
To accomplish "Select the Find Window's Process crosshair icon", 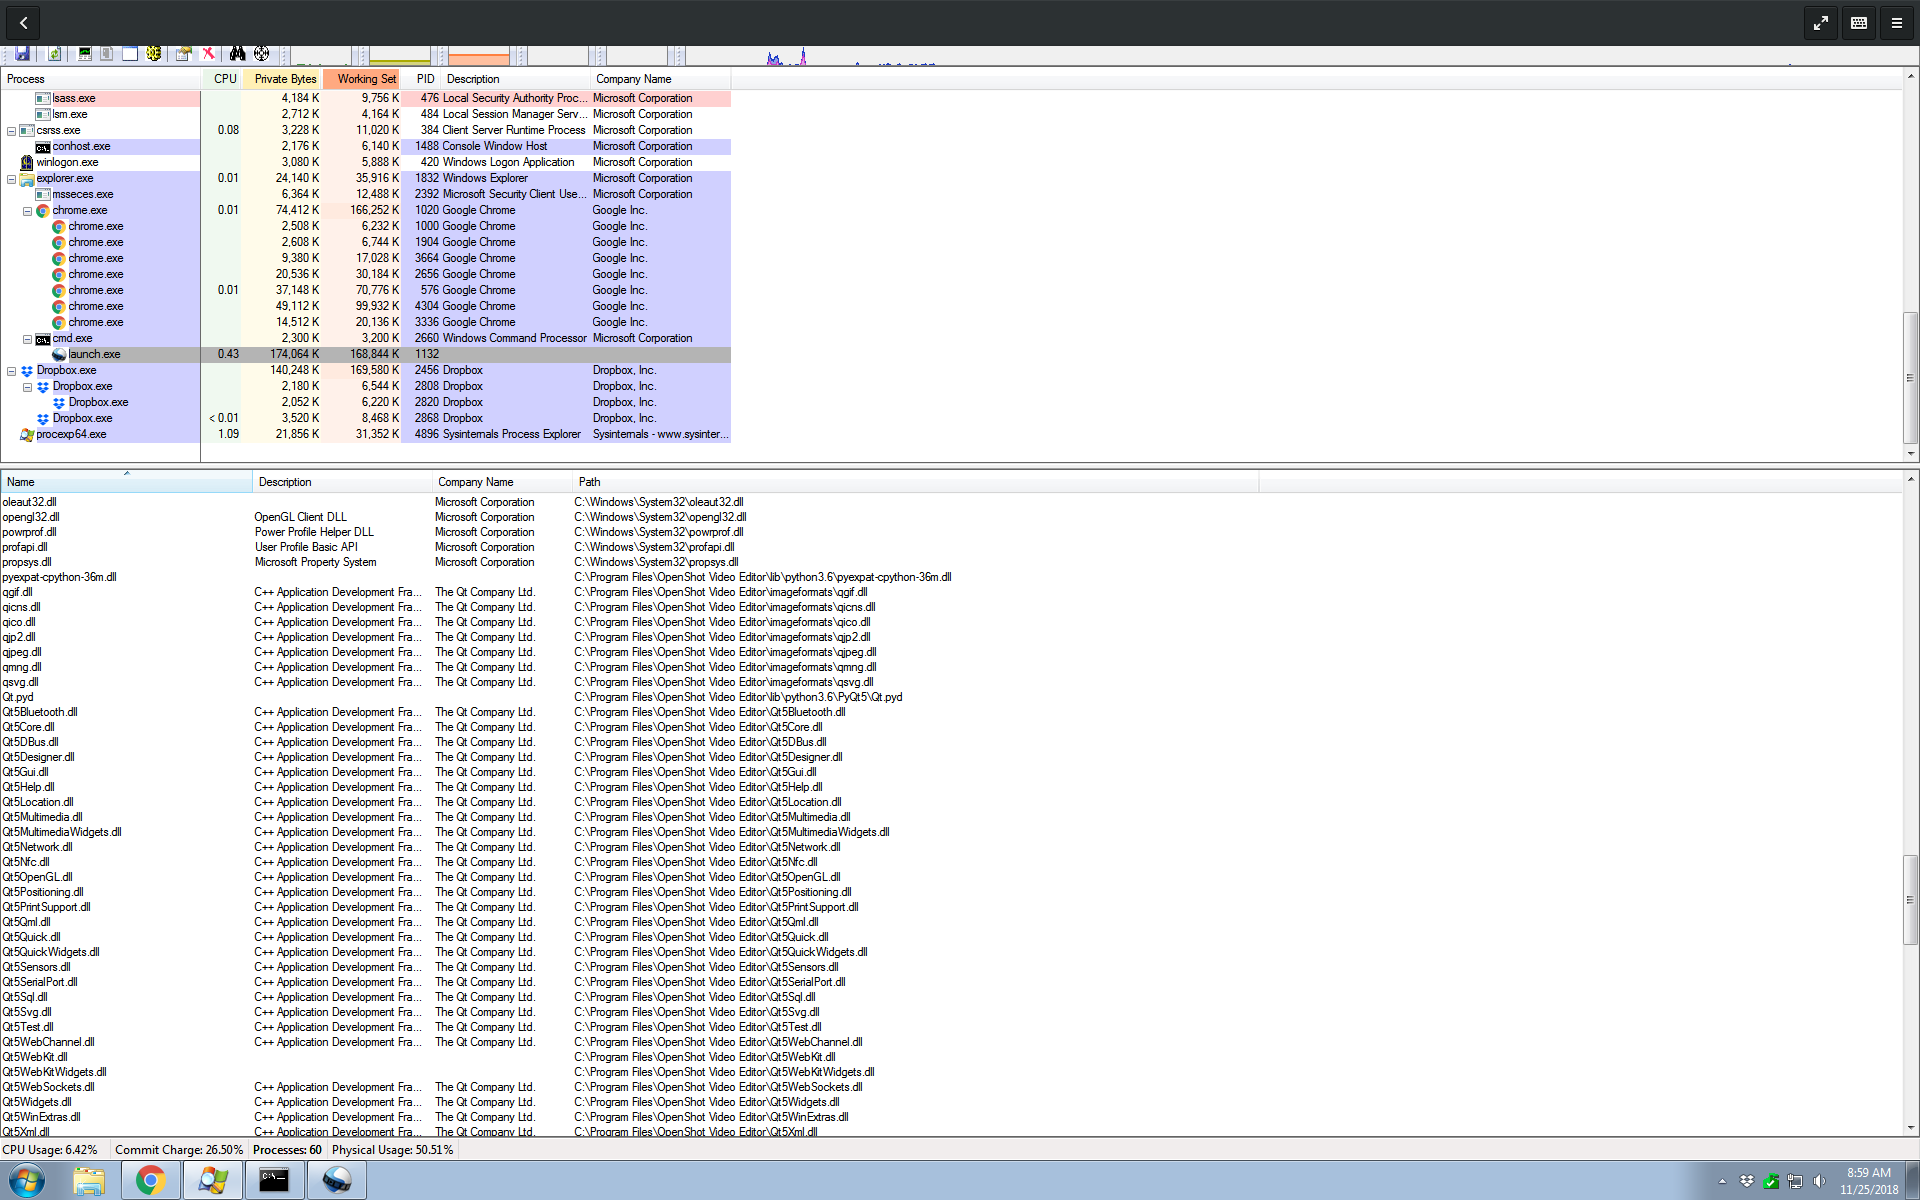I will [263, 53].
